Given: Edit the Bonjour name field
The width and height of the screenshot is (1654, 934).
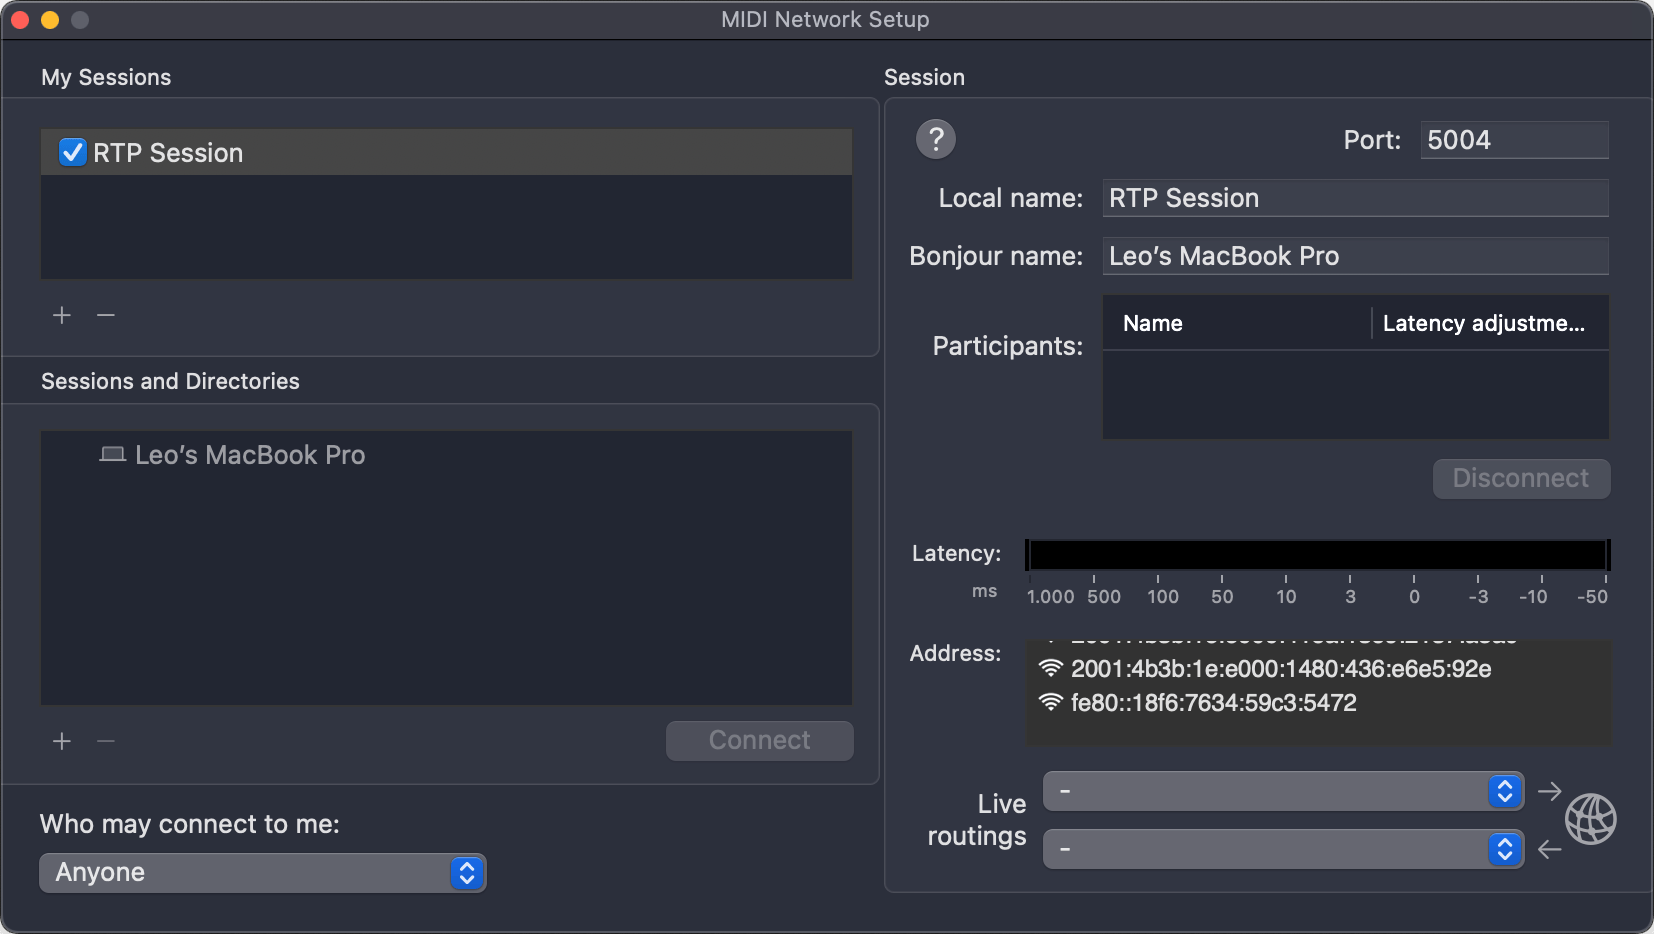Looking at the screenshot, I should click(1355, 256).
